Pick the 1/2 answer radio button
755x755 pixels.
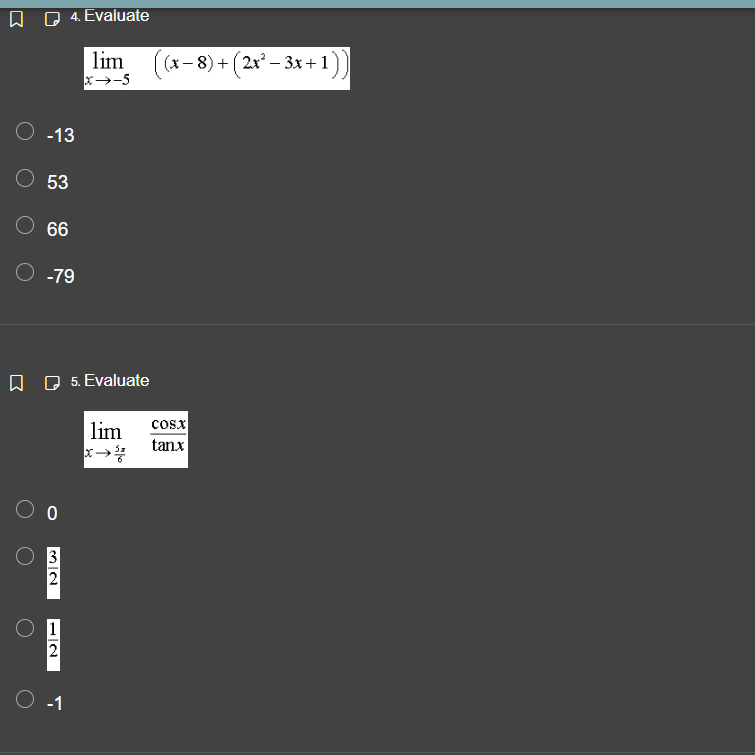pos(25,628)
